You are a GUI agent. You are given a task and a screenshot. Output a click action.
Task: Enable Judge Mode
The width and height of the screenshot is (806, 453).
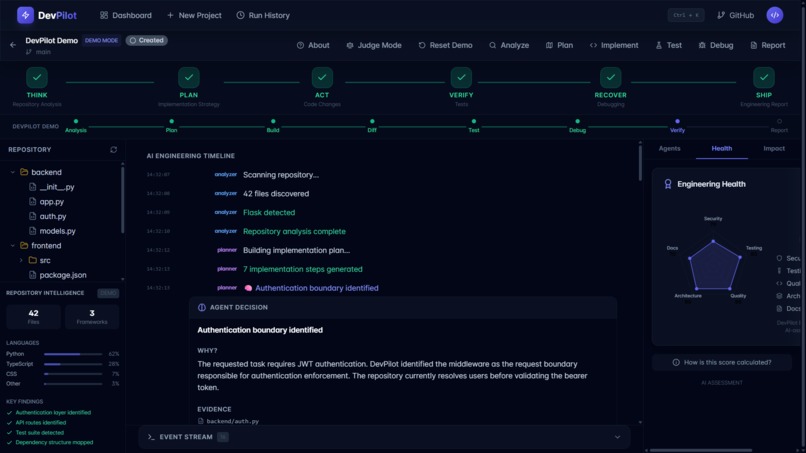[374, 45]
